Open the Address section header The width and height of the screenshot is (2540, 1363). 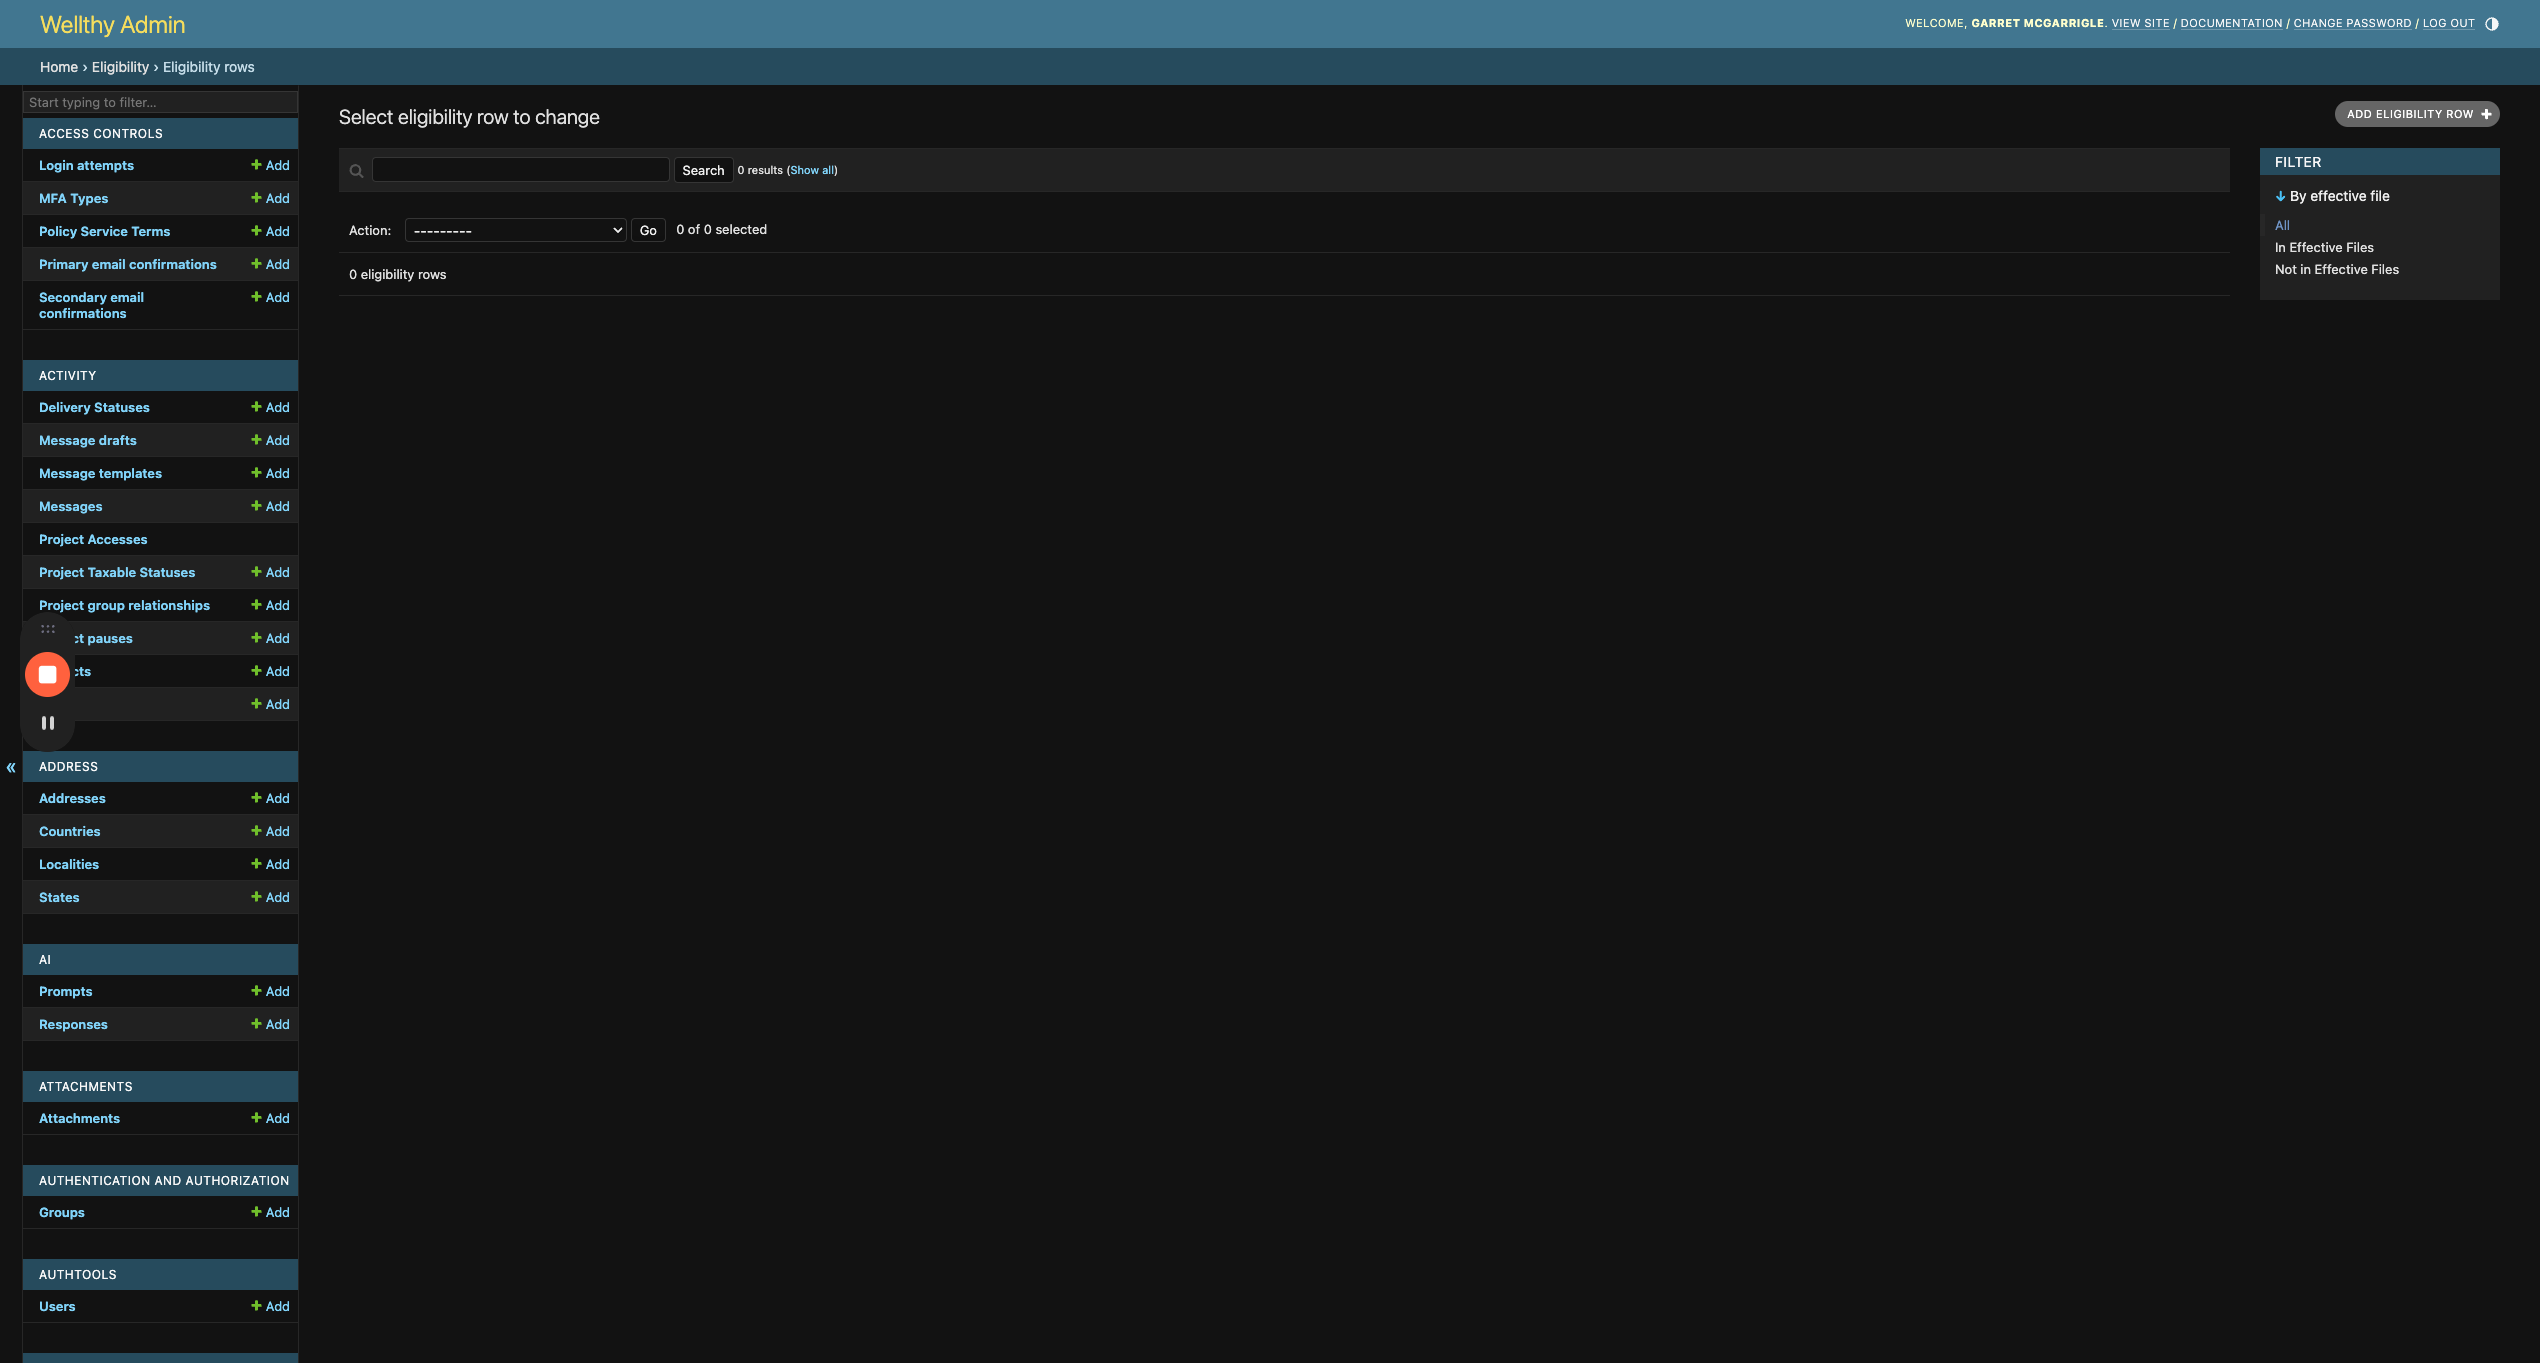(68, 766)
